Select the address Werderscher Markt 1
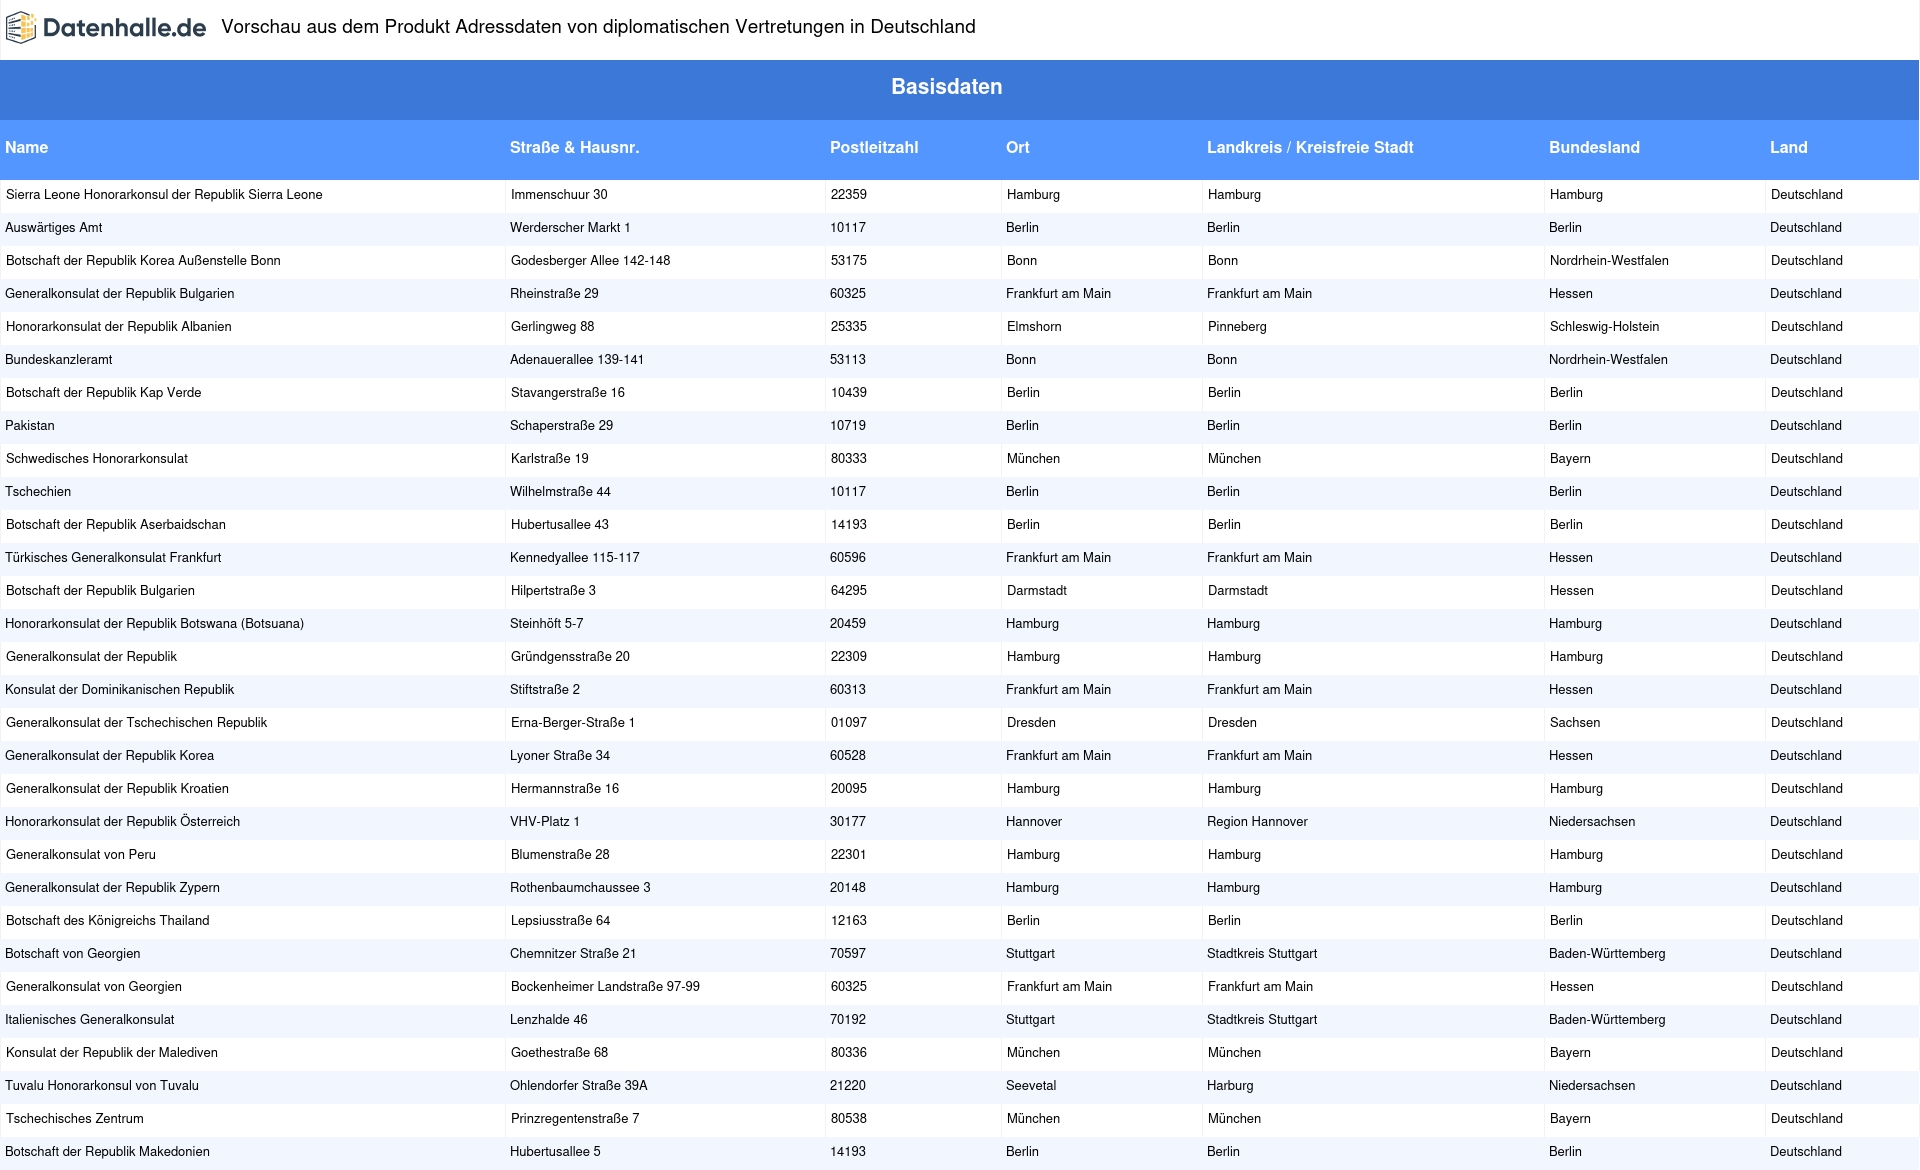Screen dimensions: 1920x1170 570,227
